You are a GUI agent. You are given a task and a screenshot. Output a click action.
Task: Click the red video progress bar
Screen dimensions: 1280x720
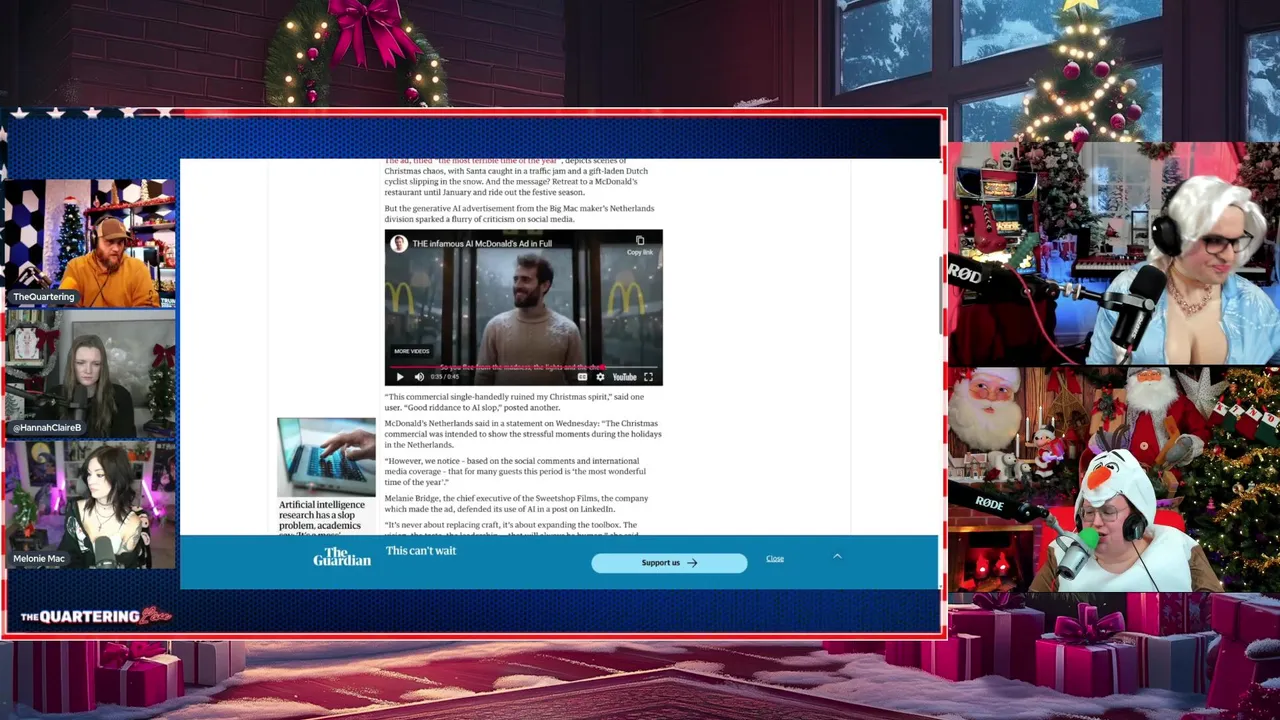[x=523, y=367]
